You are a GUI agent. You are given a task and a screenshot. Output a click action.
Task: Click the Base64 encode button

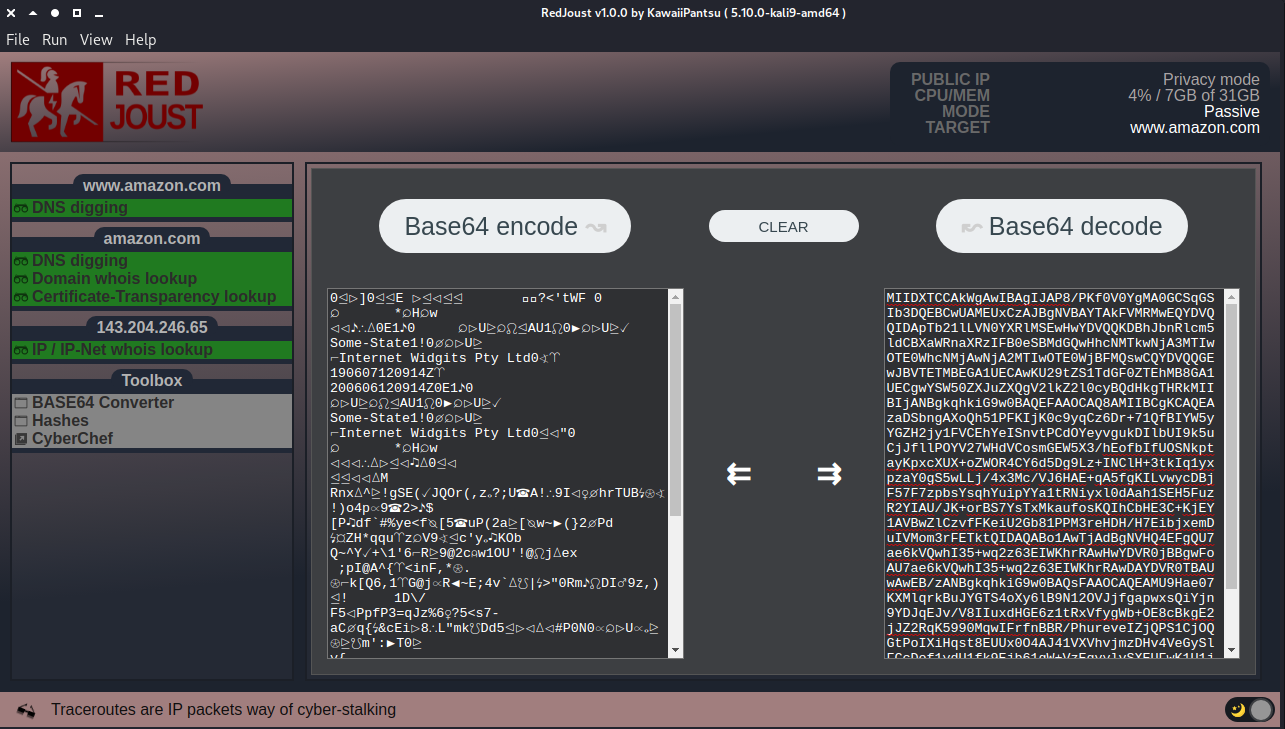[x=505, y=226]
